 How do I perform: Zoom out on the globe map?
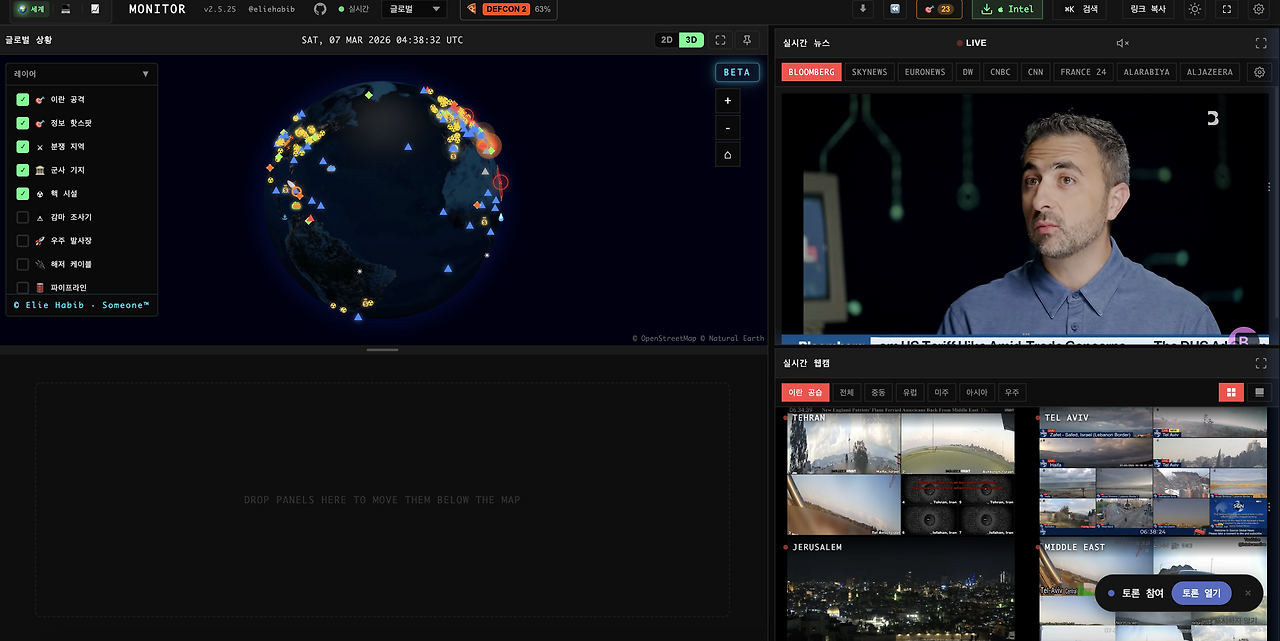727,128
